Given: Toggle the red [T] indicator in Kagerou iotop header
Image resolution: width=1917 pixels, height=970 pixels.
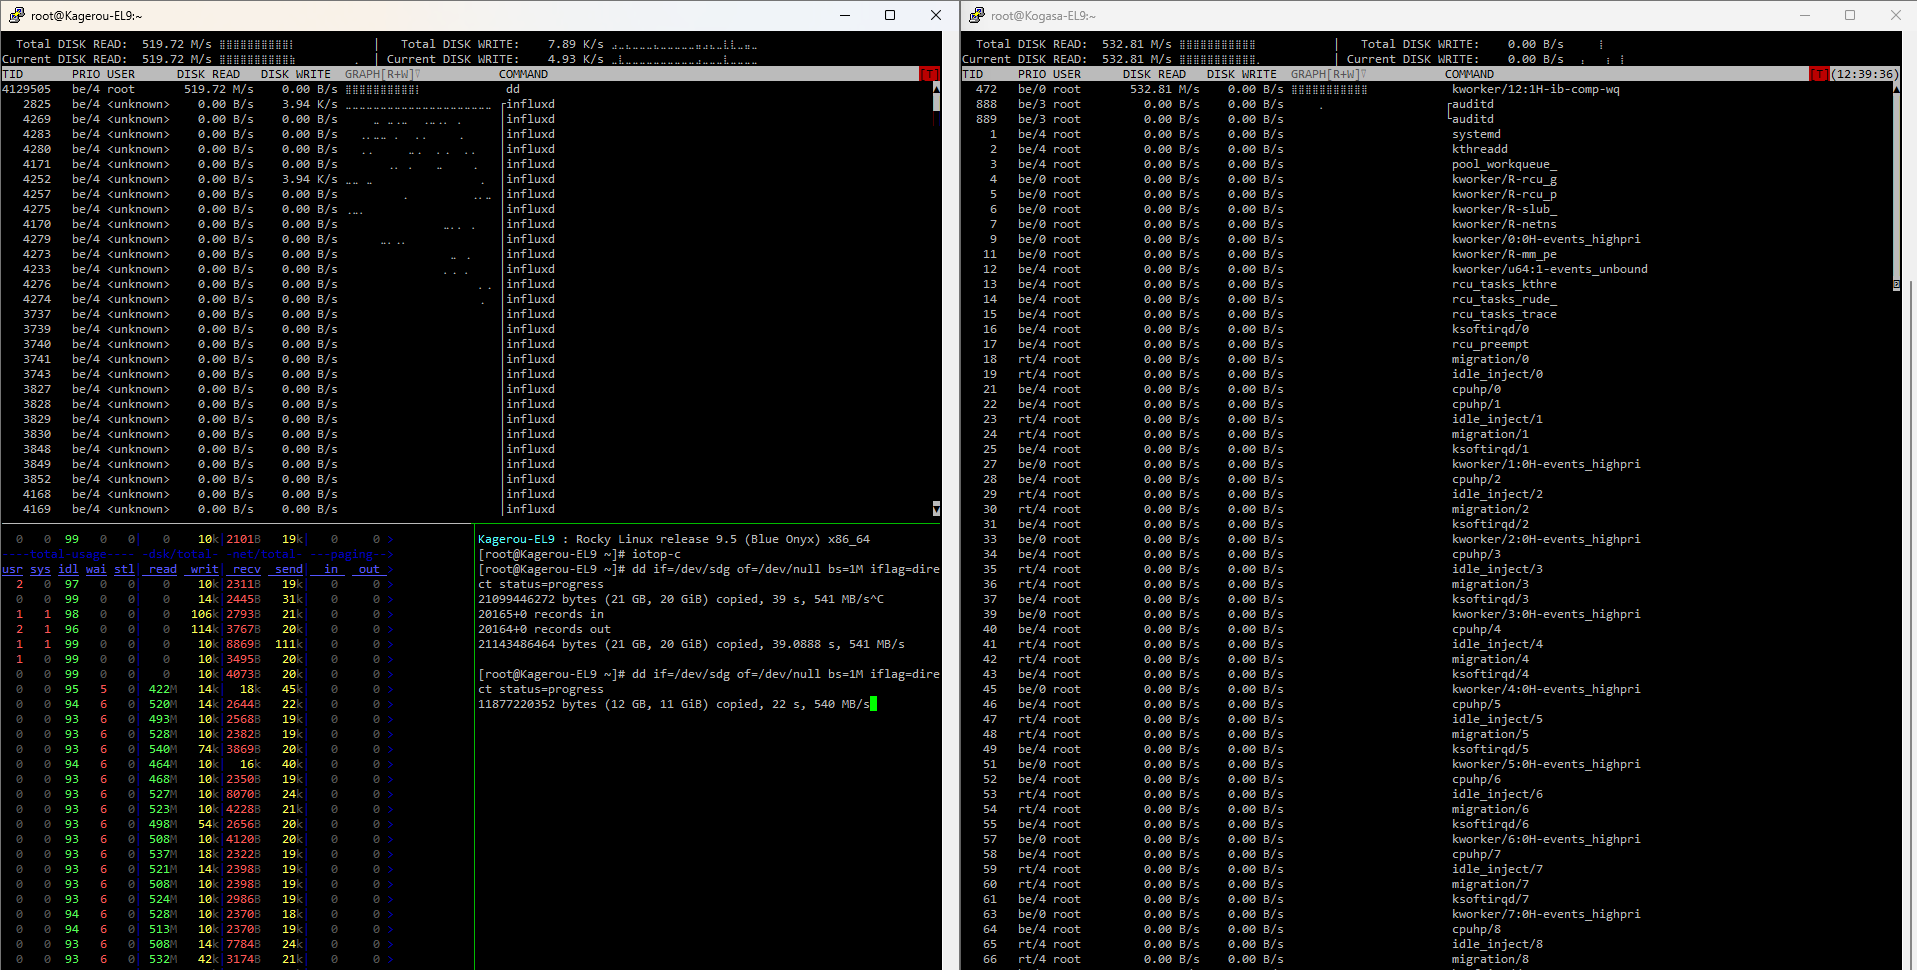Looking at the screenshot, I should pyautogui.click(x=930, y=74).
